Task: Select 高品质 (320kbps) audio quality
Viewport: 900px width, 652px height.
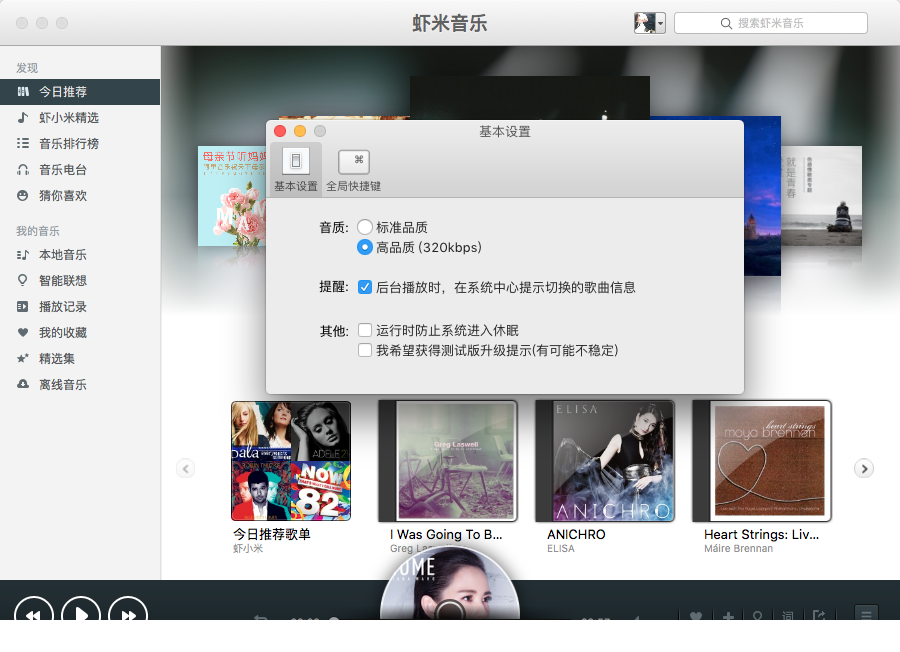Action: pyautogui.click(x=364, y=247)
